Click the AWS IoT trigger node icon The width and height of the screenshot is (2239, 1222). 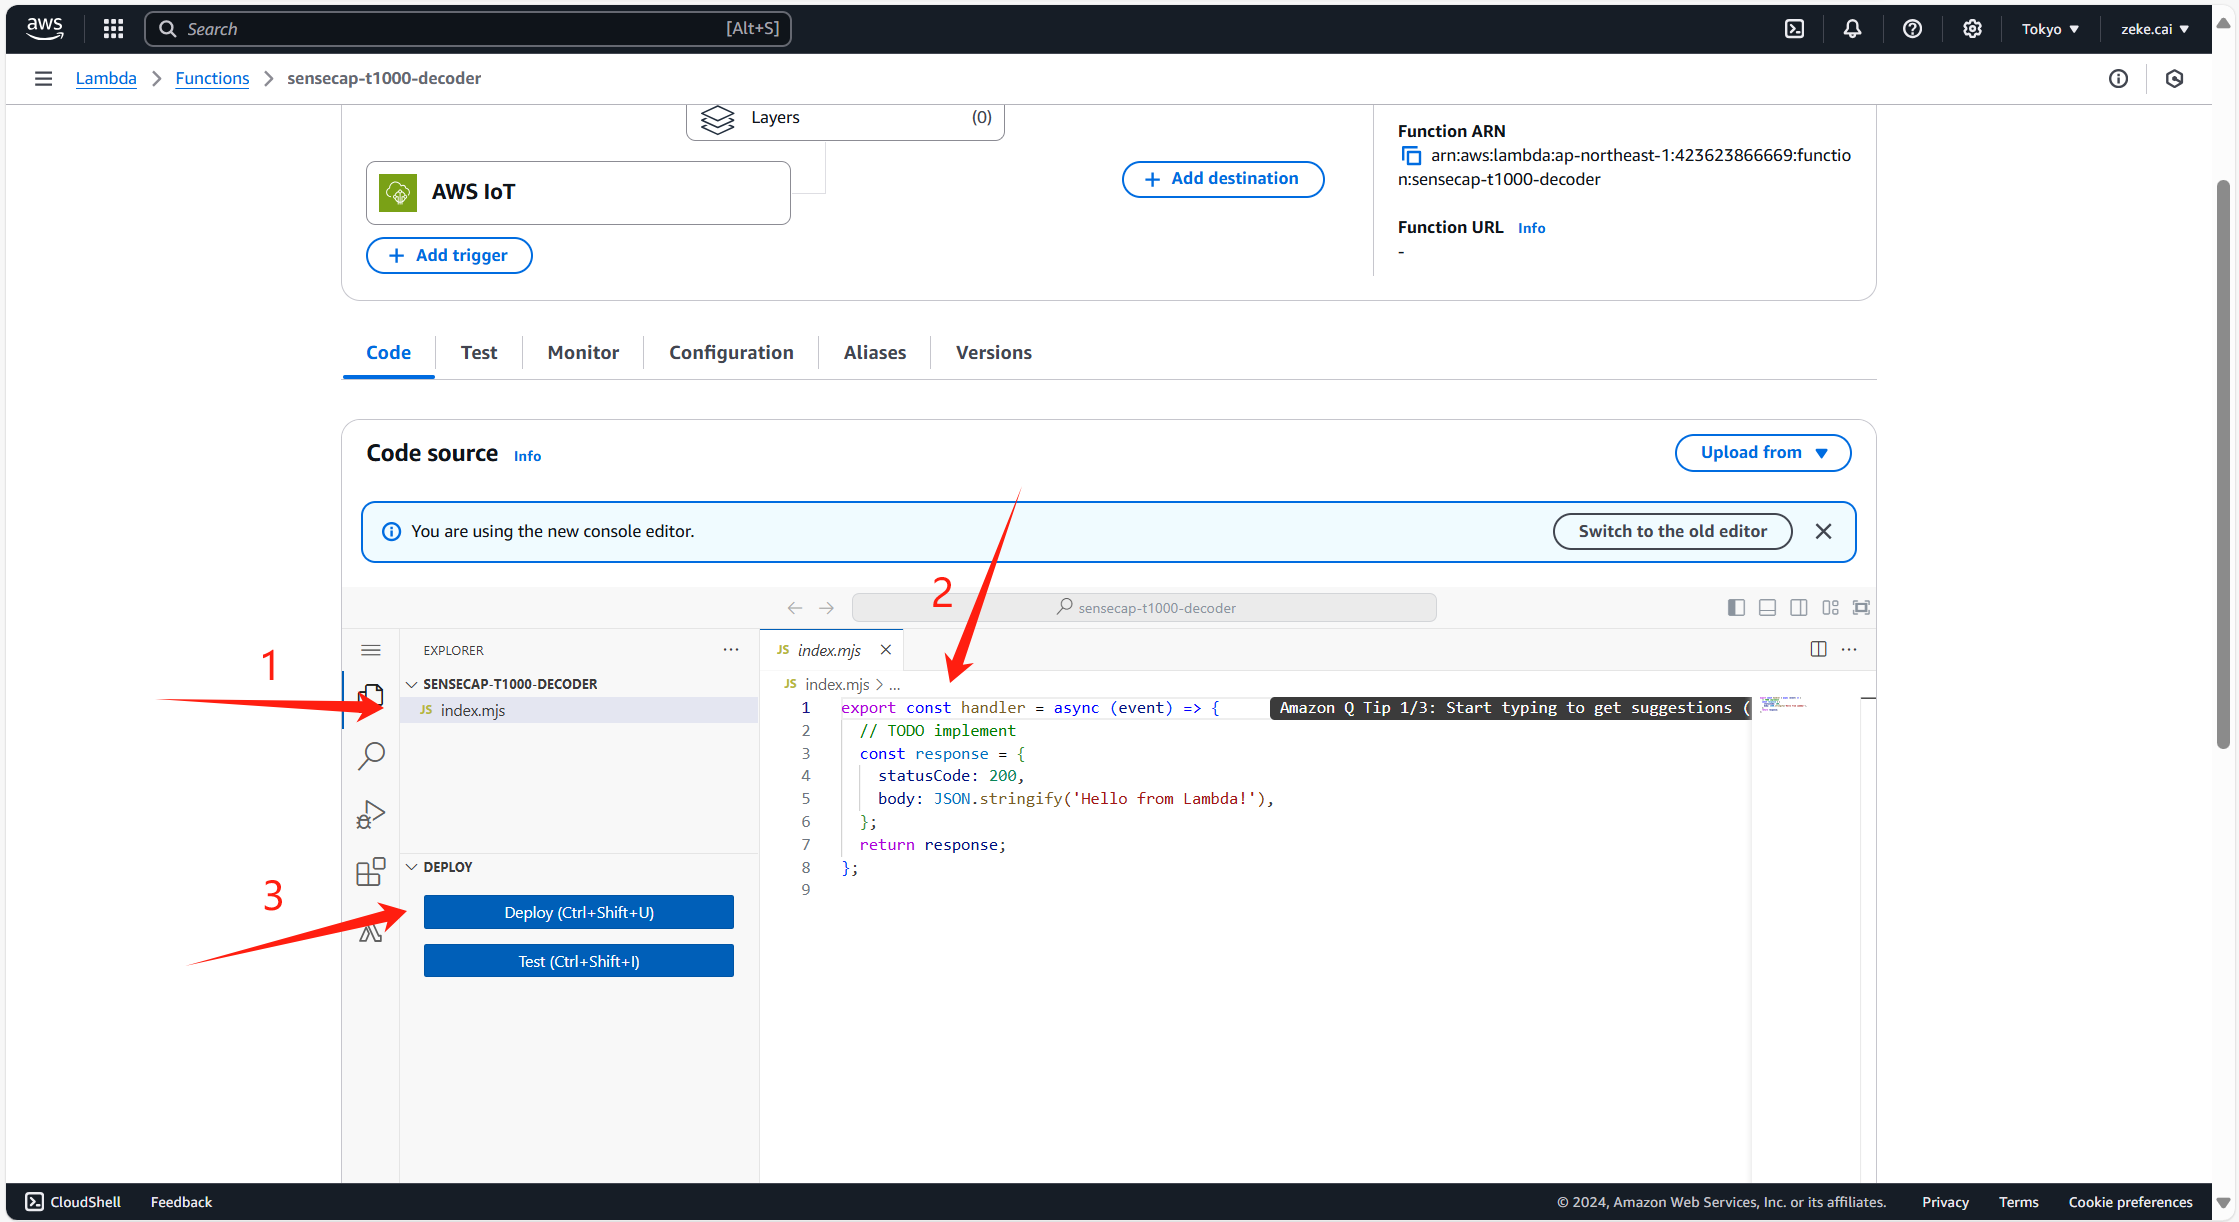(x=397, y=191)
